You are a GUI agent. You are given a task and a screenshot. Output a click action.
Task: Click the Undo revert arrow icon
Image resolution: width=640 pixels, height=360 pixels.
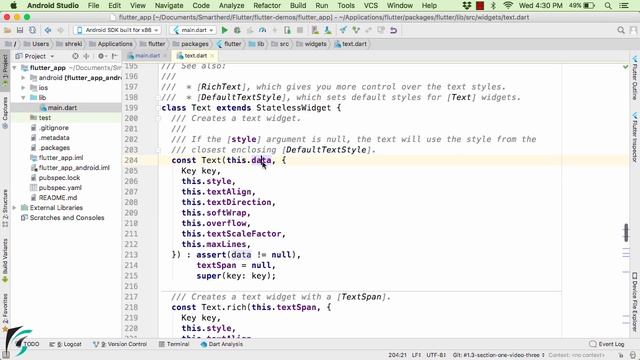[x=393, y=30]
